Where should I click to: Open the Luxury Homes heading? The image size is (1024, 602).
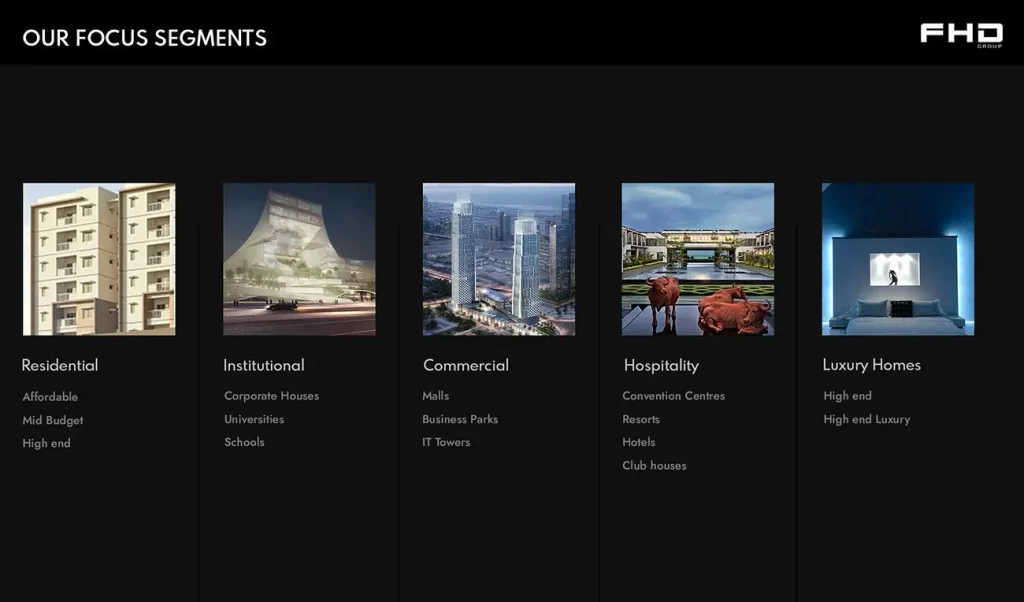871,365
